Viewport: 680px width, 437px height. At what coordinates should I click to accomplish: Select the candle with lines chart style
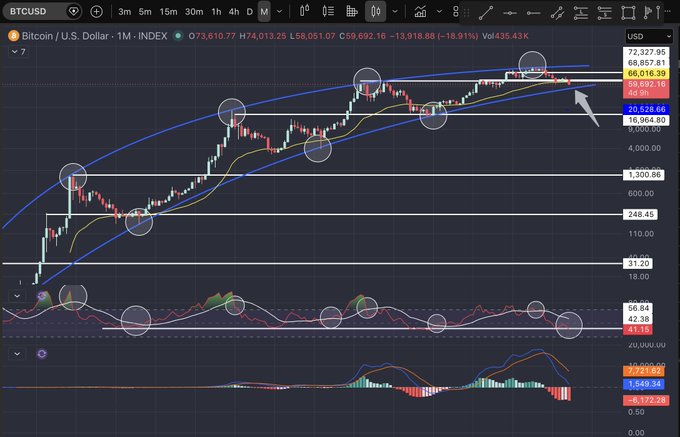tap(328, 11)
